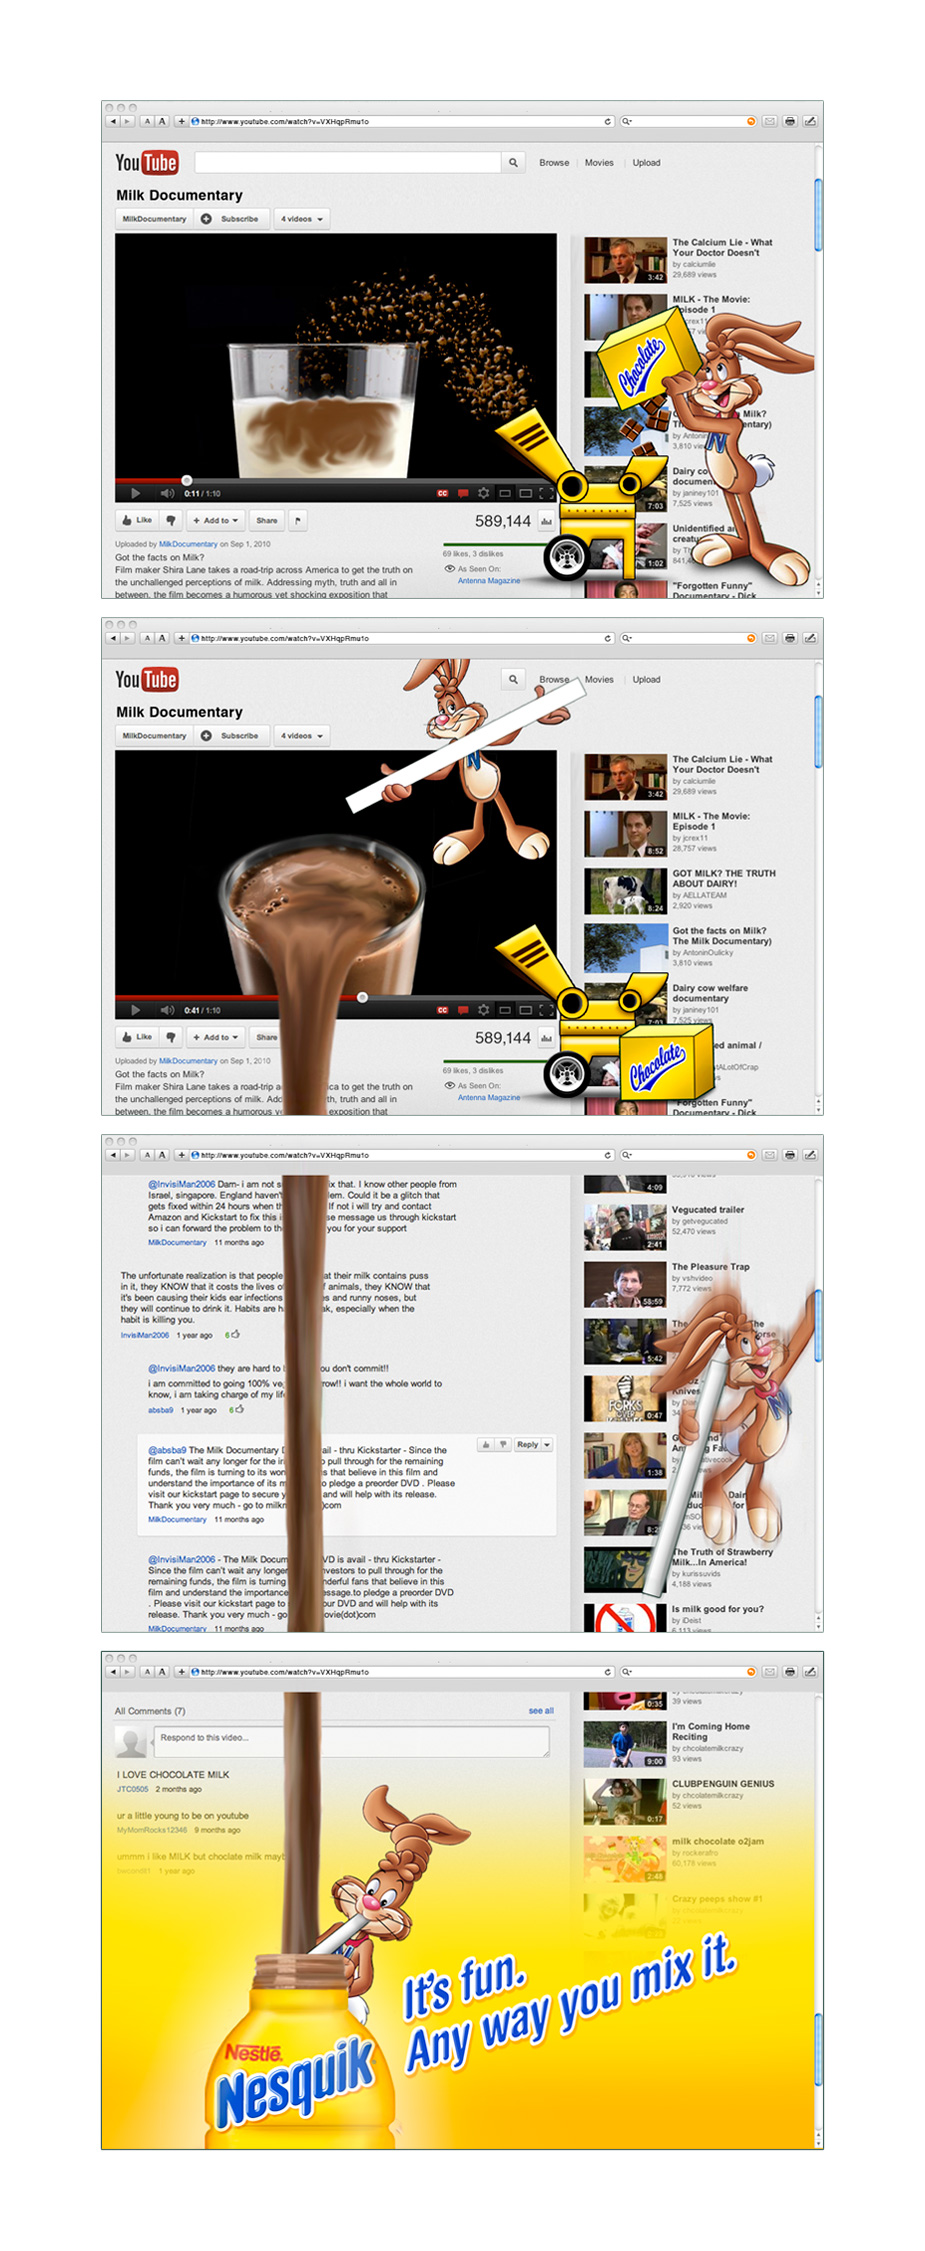Click the Reply button on the absba9 comment
This screenshot has width=925, height=2251.
(x=528, y=1444)
